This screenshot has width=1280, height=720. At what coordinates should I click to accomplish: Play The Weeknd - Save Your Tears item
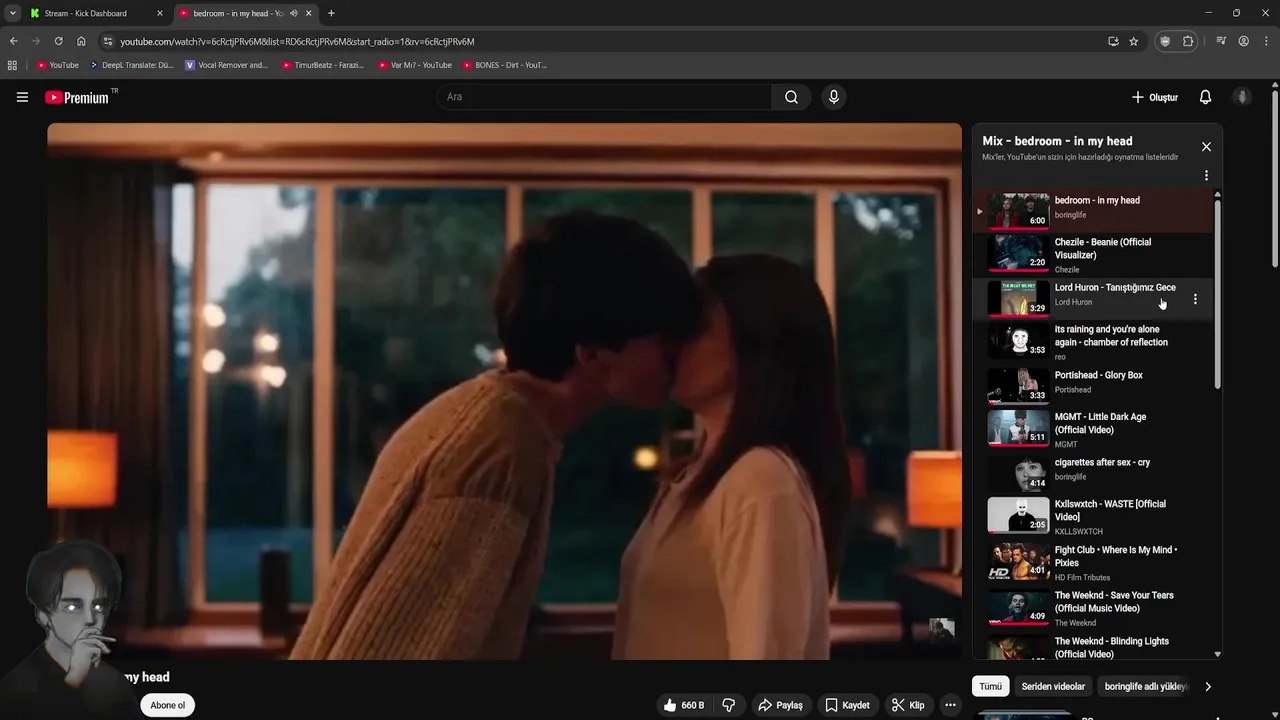click(x=1093, y=608)
